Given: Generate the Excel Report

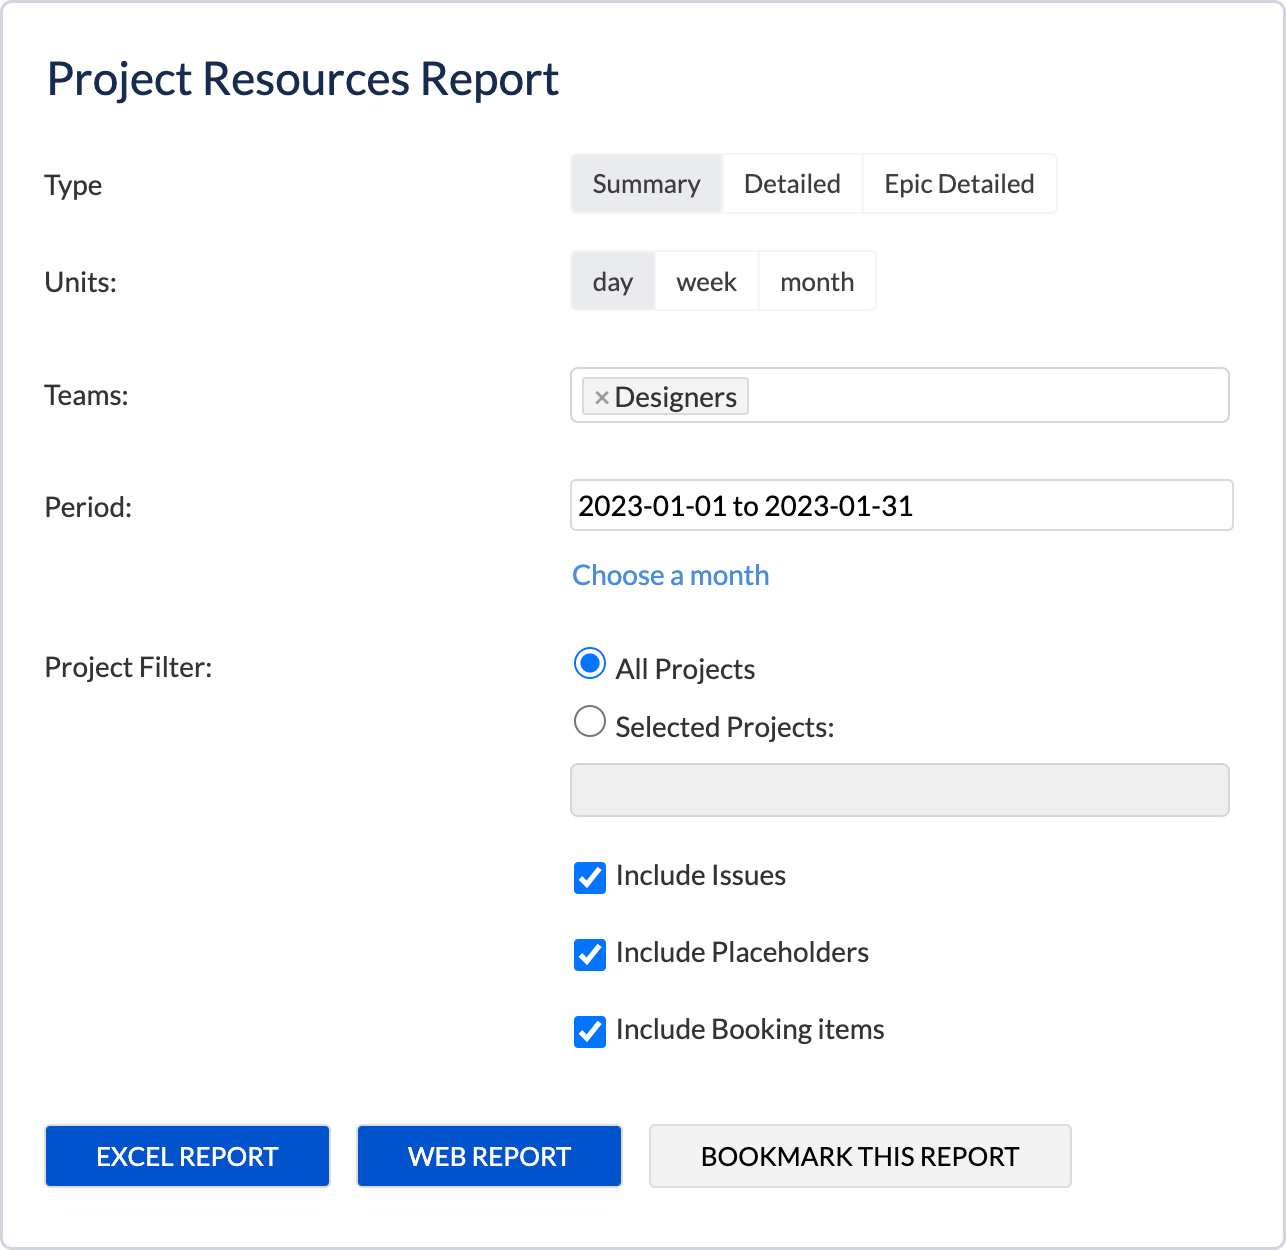Looking at the screenshot, I should [187, 1156].
